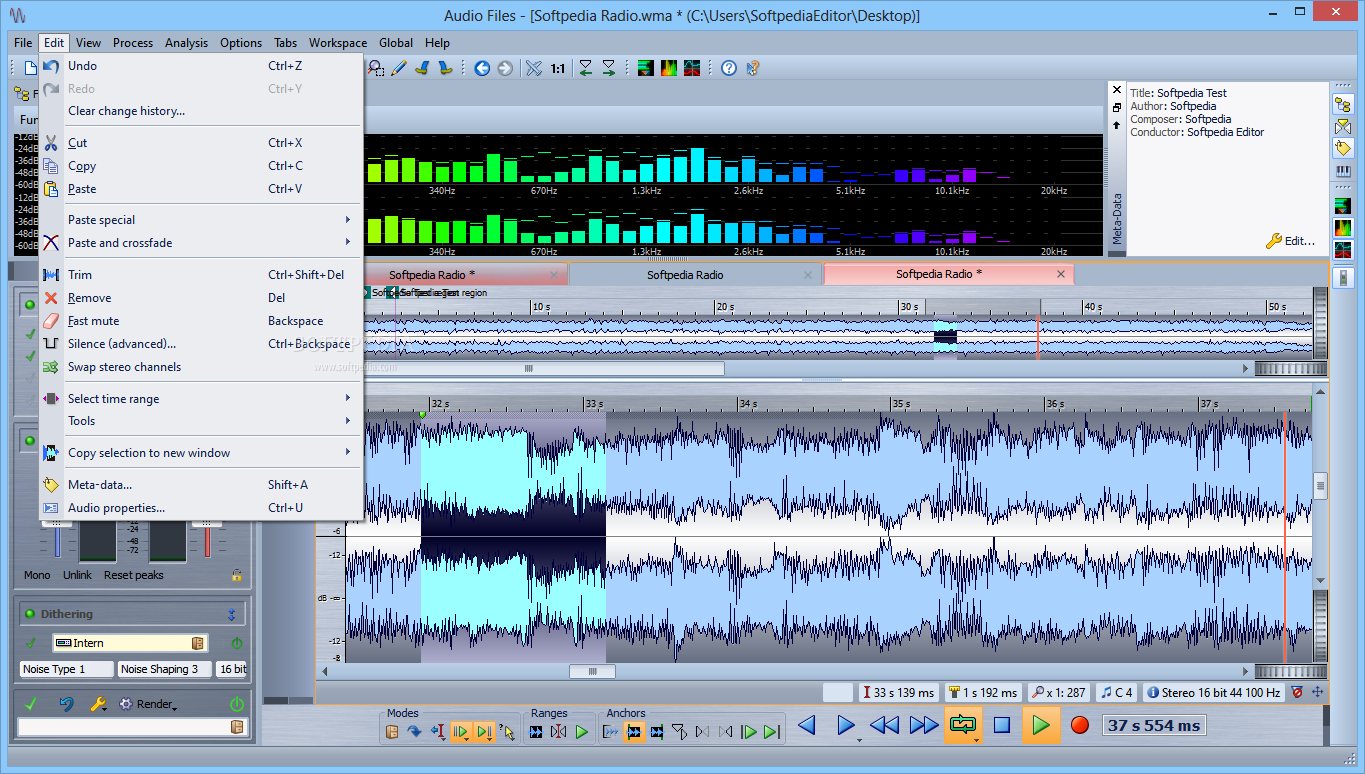
Task: Toggle the Dithering power button
Action: tap(237, 643)
